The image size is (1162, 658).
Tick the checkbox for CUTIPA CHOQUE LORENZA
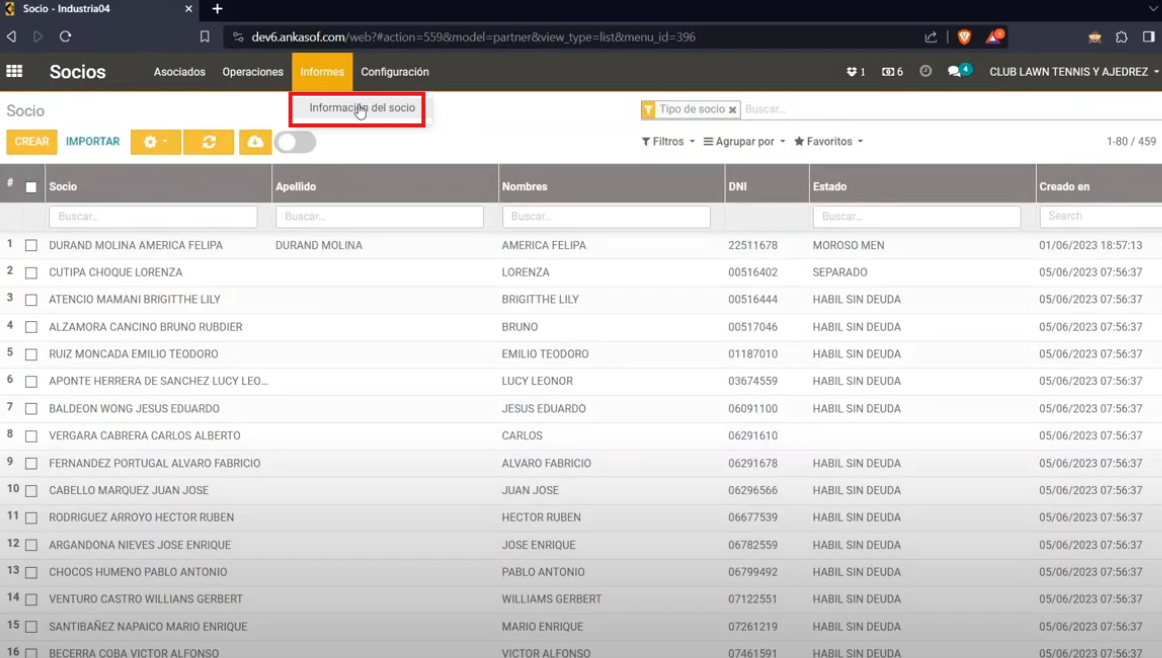coord(31,273)
